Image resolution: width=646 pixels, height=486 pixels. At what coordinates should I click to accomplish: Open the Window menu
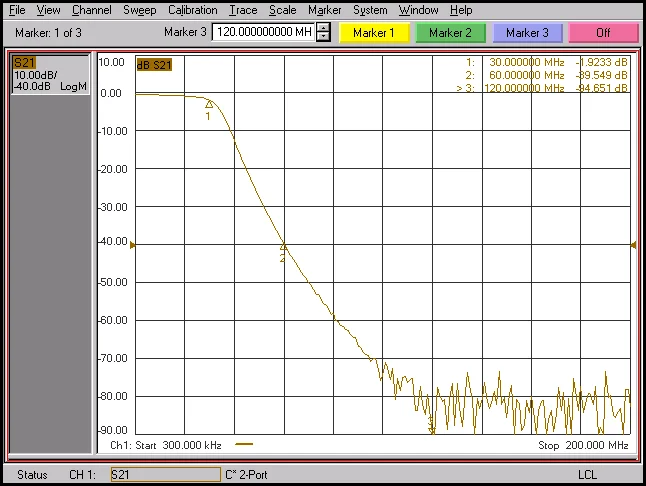pyautogui.click(x=418, y=10)
